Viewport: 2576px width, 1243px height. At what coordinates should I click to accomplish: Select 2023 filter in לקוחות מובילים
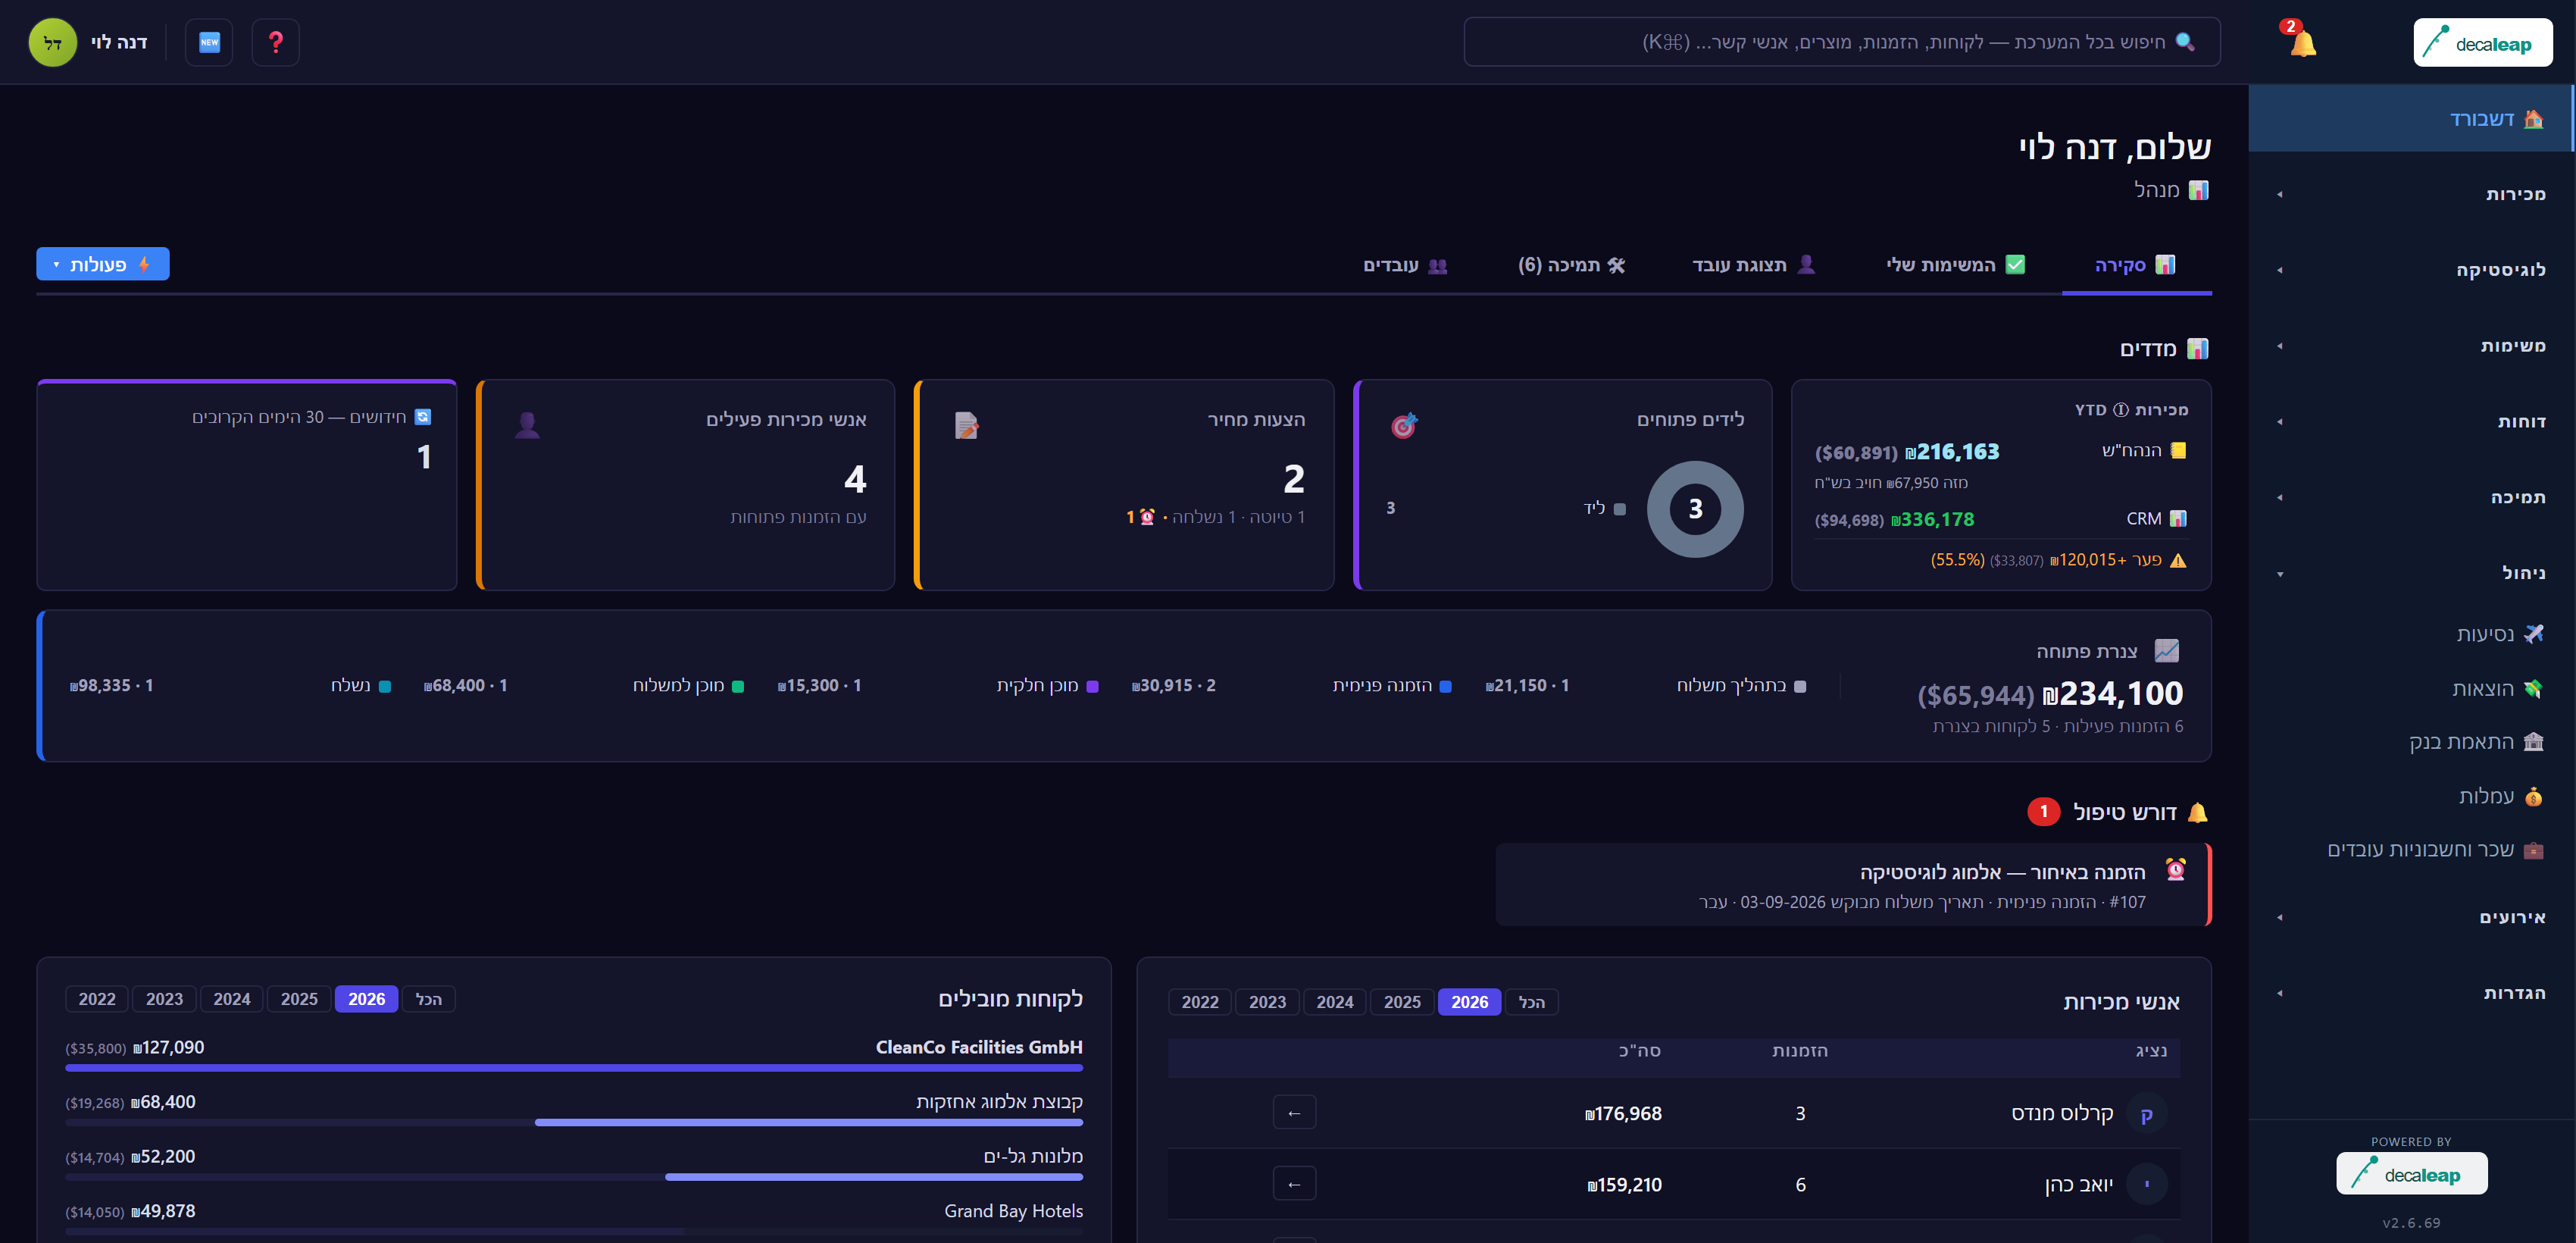pyautogui.click(x=164, y=999)
